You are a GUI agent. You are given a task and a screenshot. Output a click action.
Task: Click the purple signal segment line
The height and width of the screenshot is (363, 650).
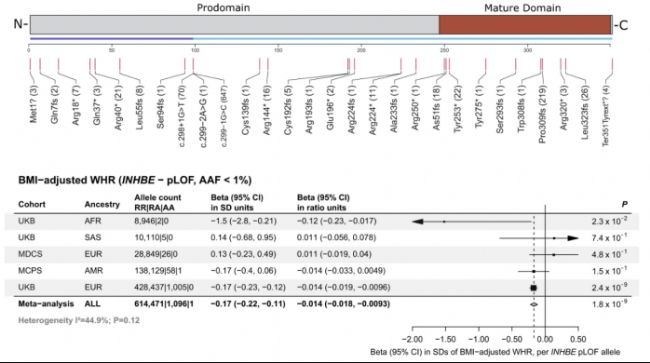pyautogui.click(x=112, y=39)
